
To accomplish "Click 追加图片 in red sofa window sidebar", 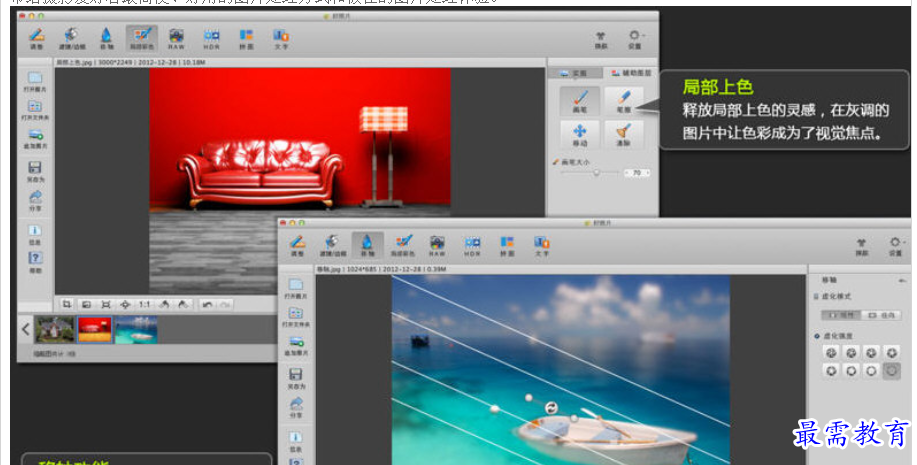I will tap(35, 139).
